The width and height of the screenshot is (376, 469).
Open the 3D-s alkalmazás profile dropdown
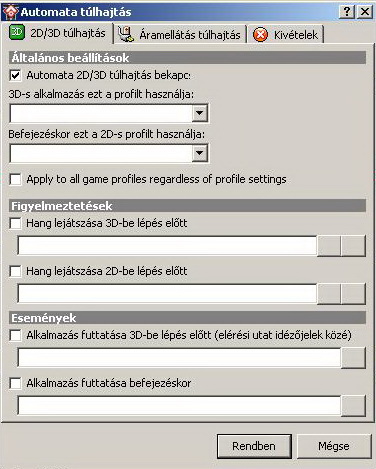click(x=200, y=113)
